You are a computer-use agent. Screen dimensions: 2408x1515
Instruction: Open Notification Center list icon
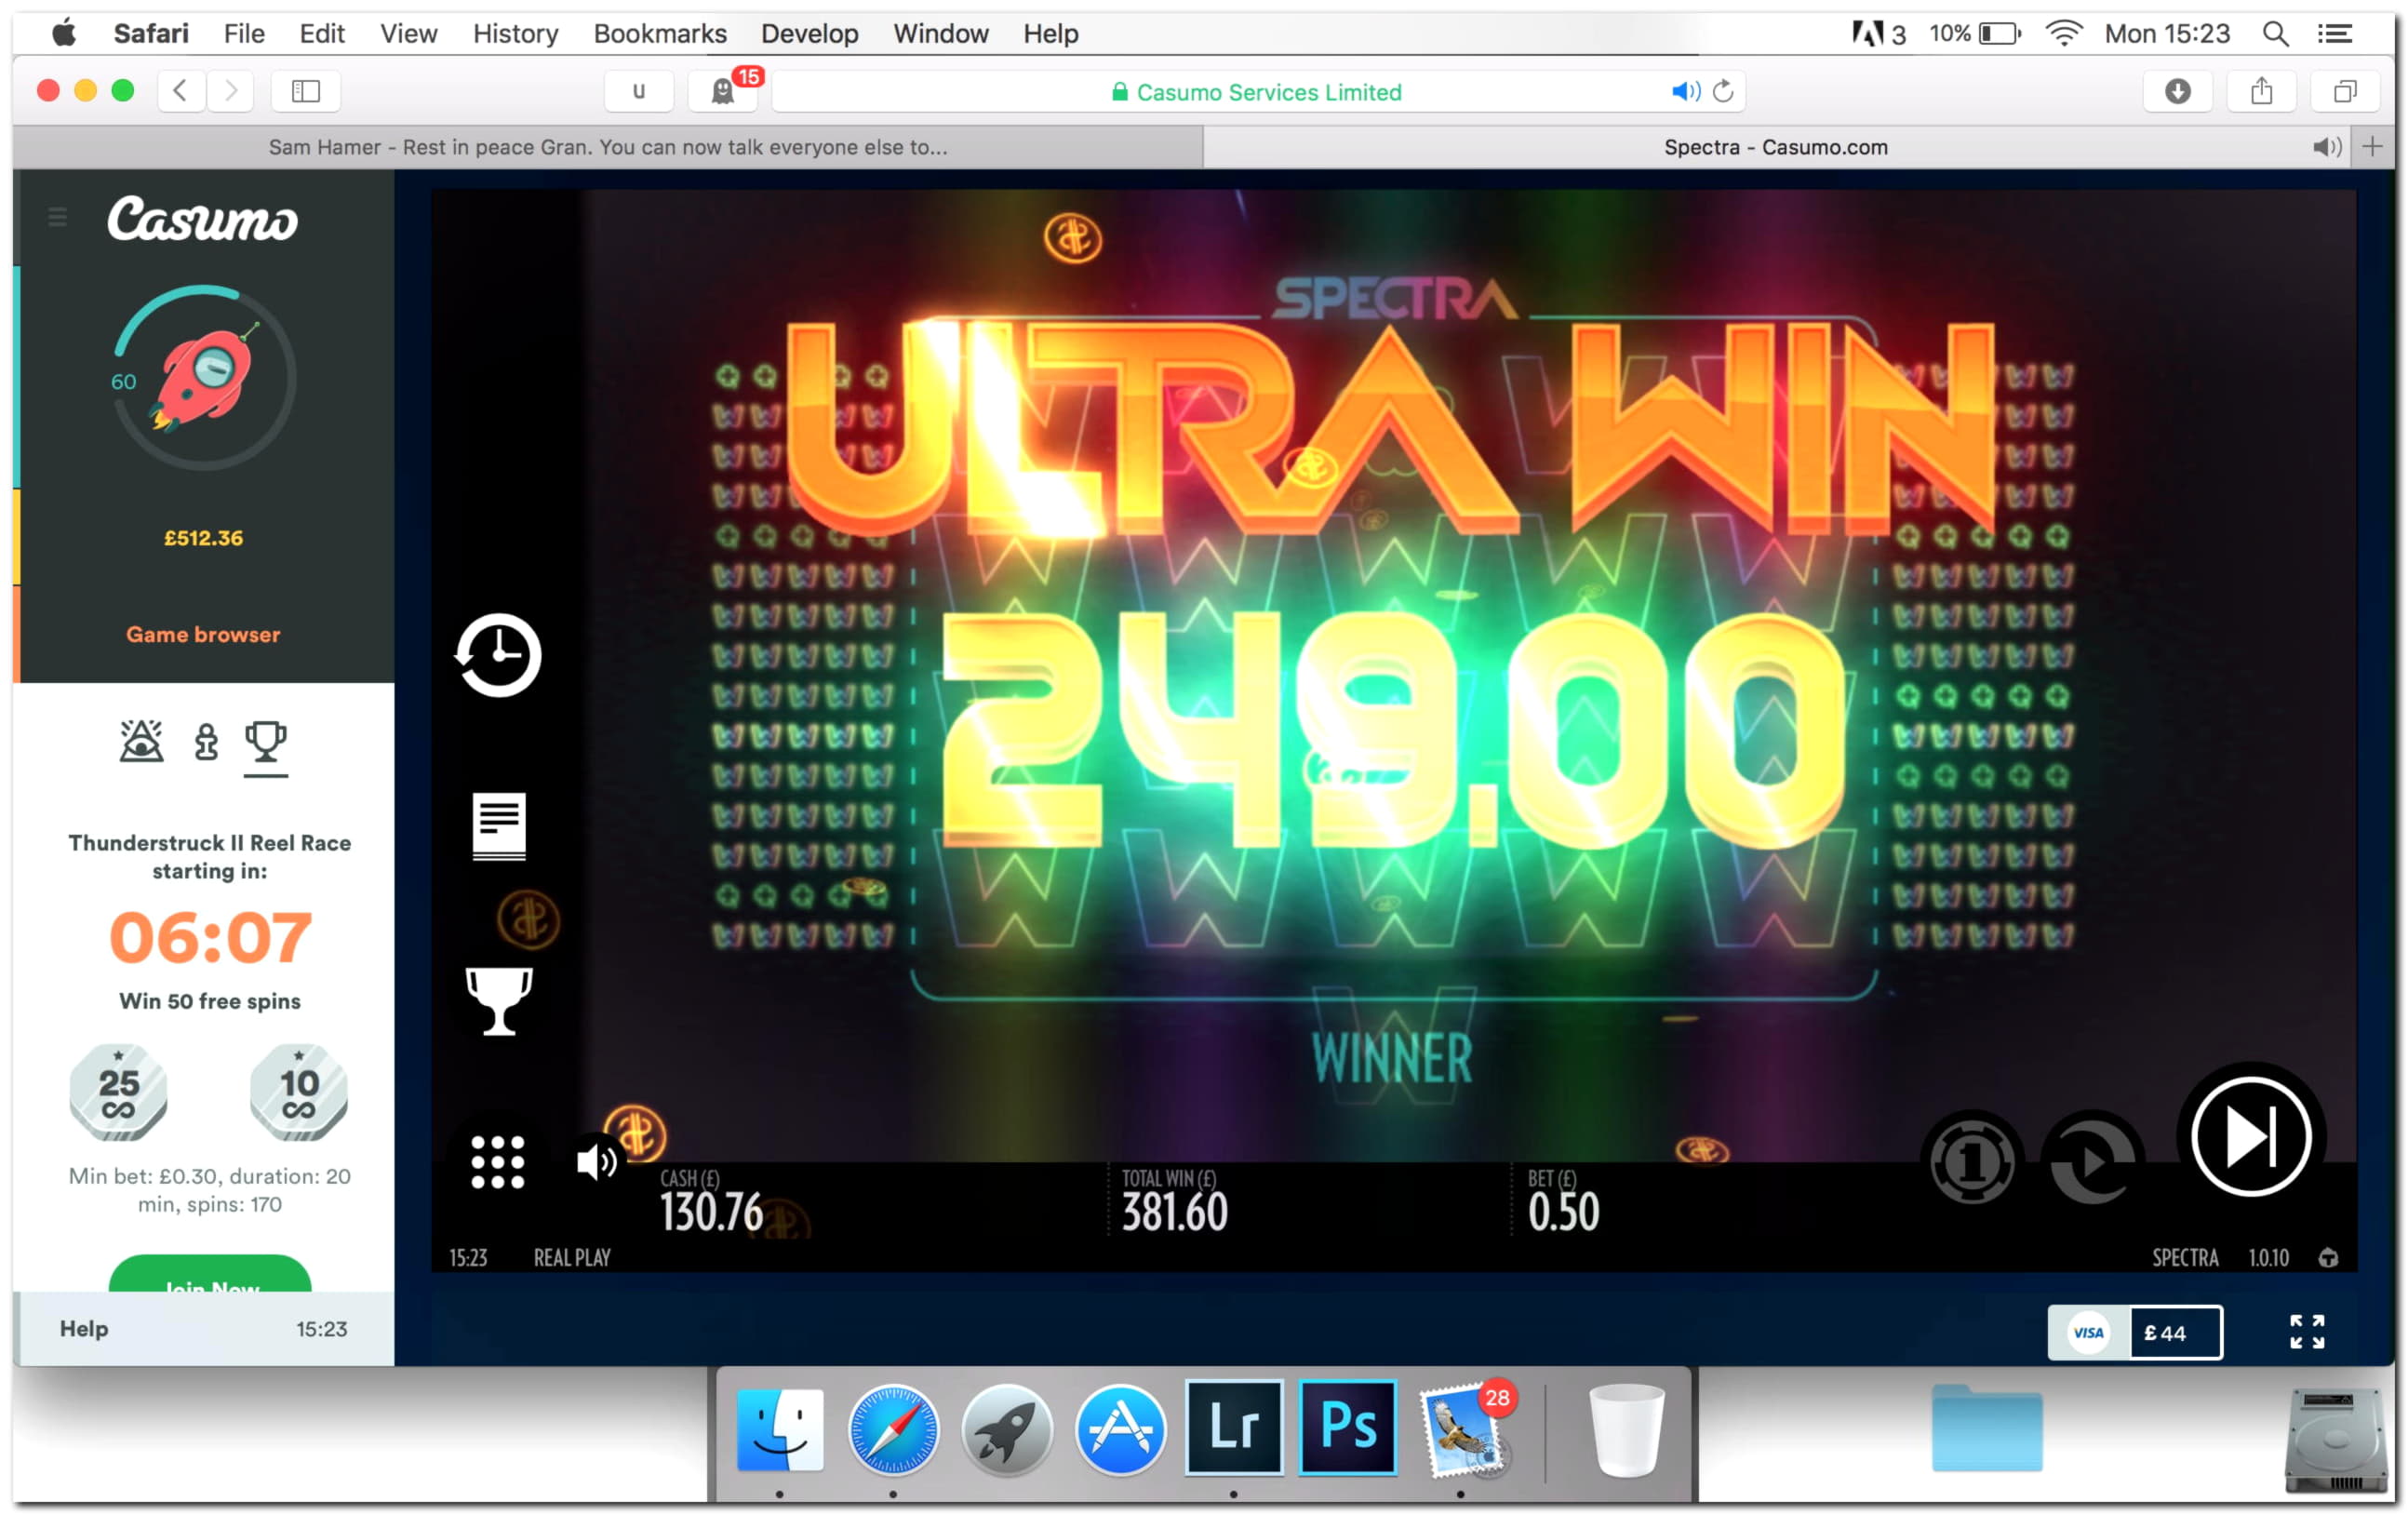[x=2334, y=33]
